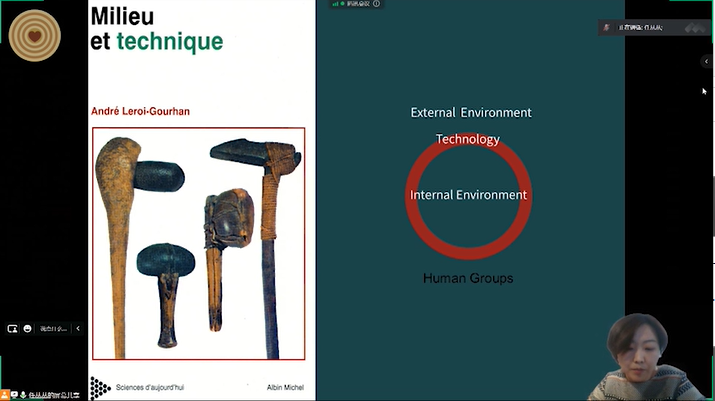Click the author name 'André Leroi-Gourhan'

140,111
